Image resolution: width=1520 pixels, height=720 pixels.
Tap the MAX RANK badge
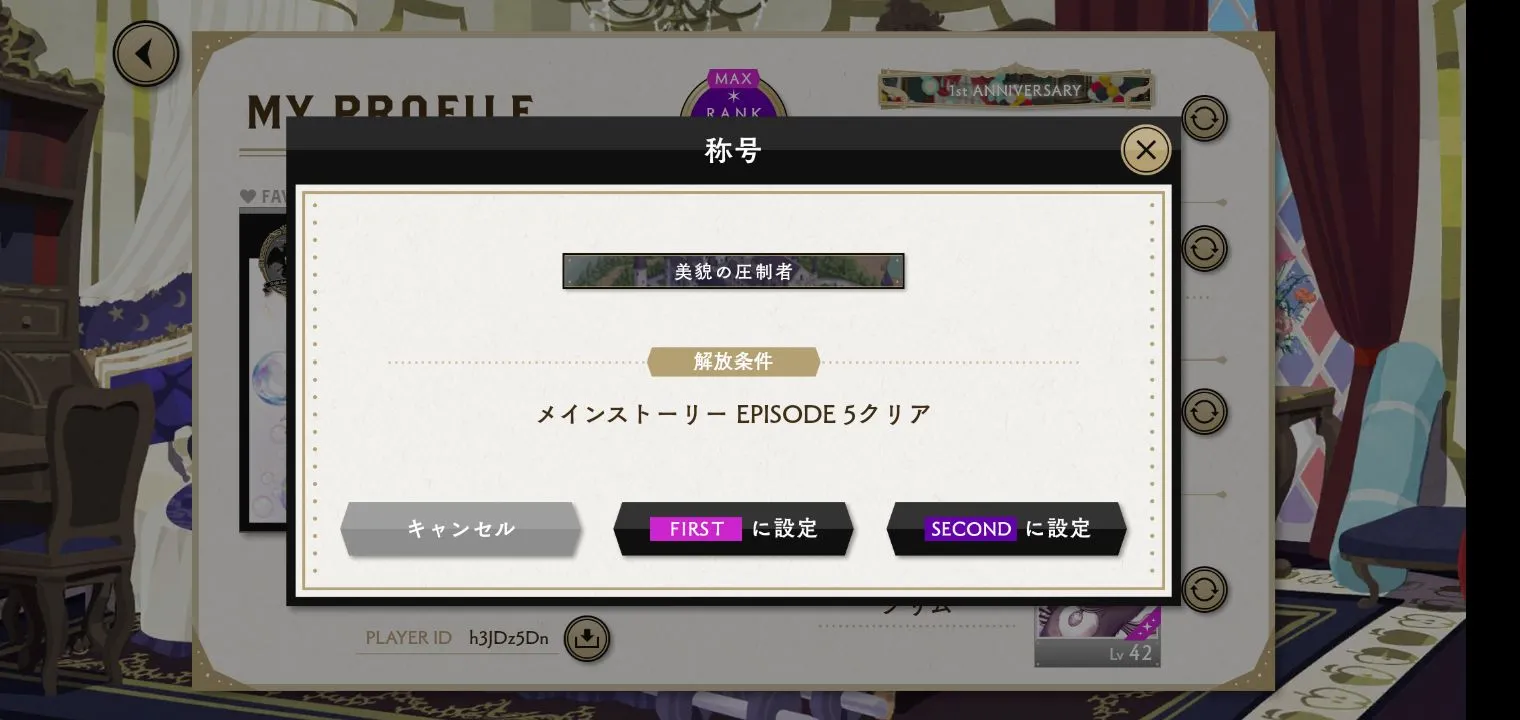[734, 95]
